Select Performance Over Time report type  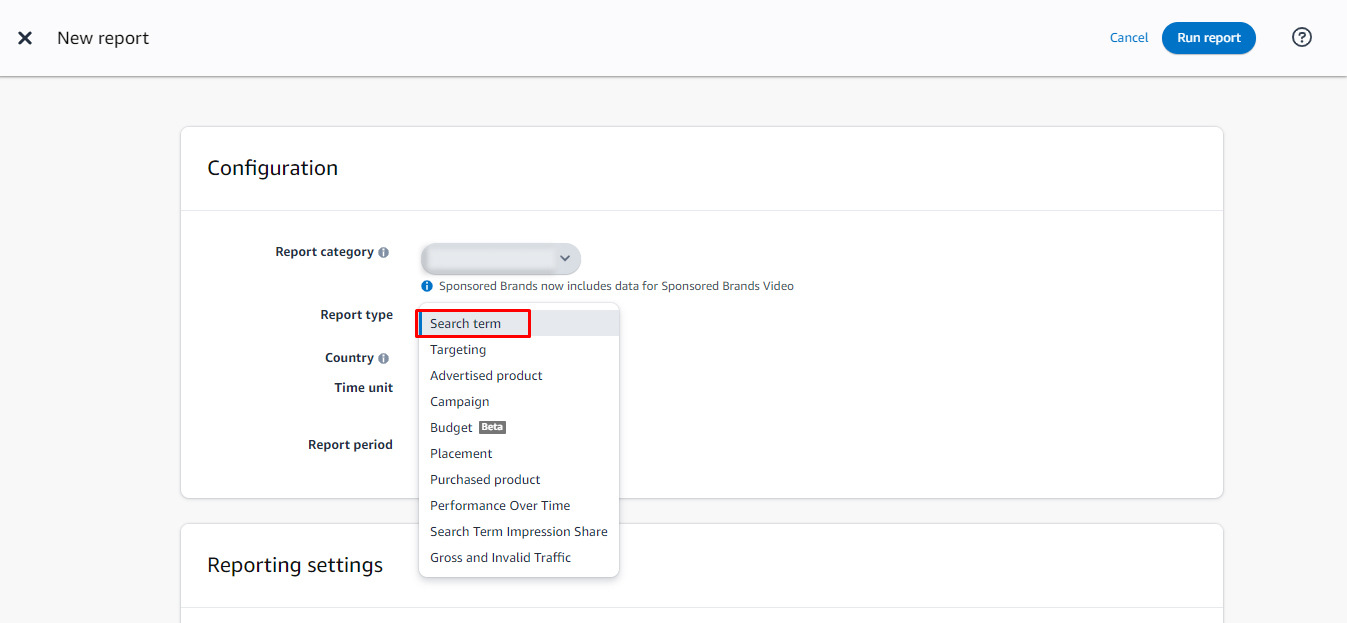[499, 505]
